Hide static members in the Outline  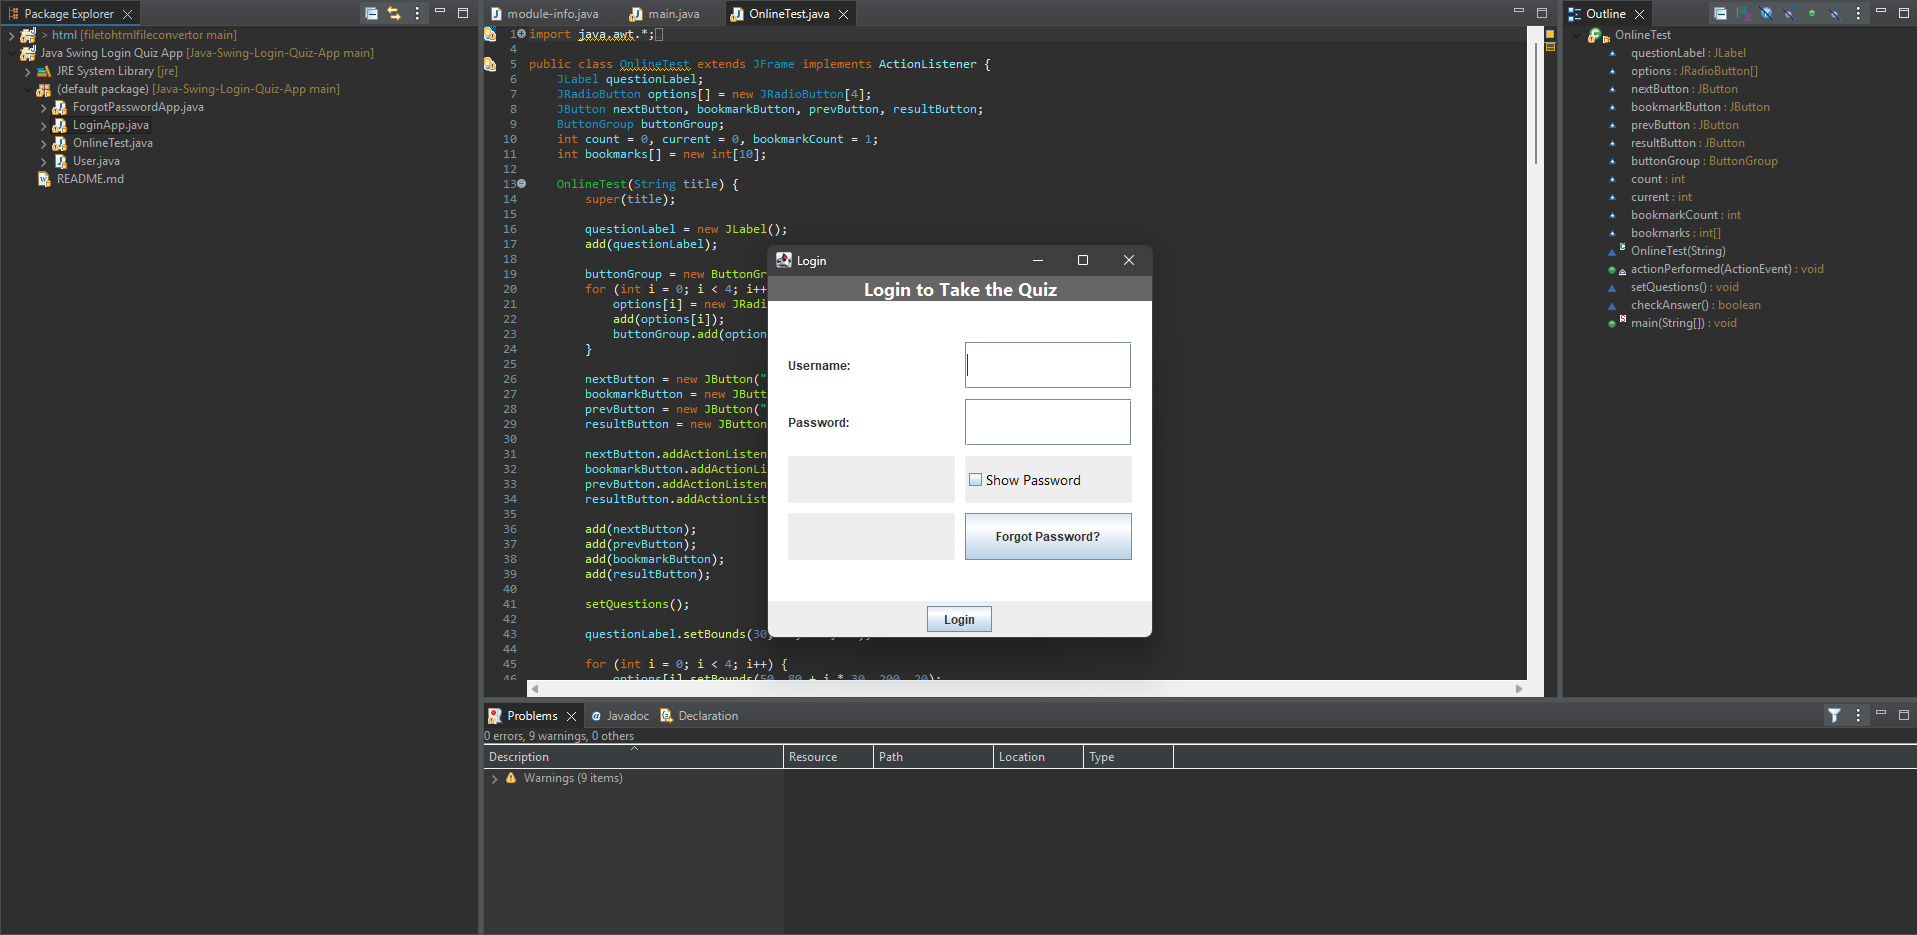coord(1788,13)
